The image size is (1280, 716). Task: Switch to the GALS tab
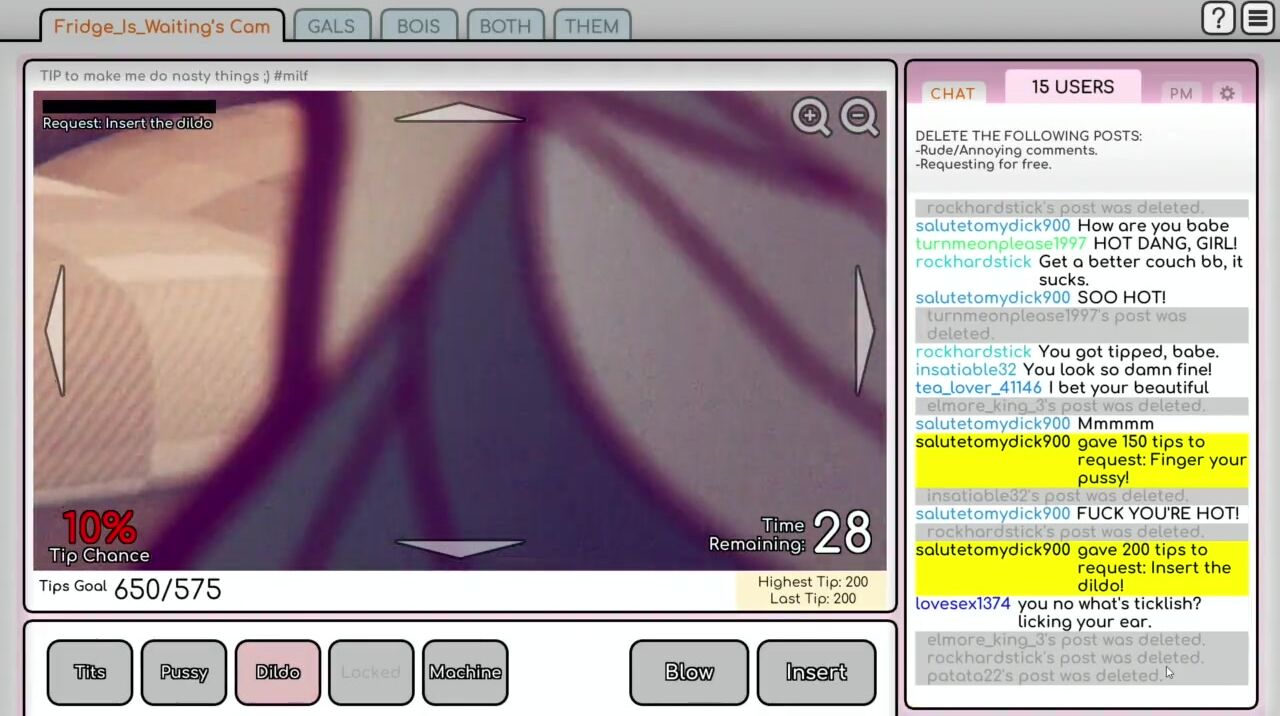click(331, 26)
